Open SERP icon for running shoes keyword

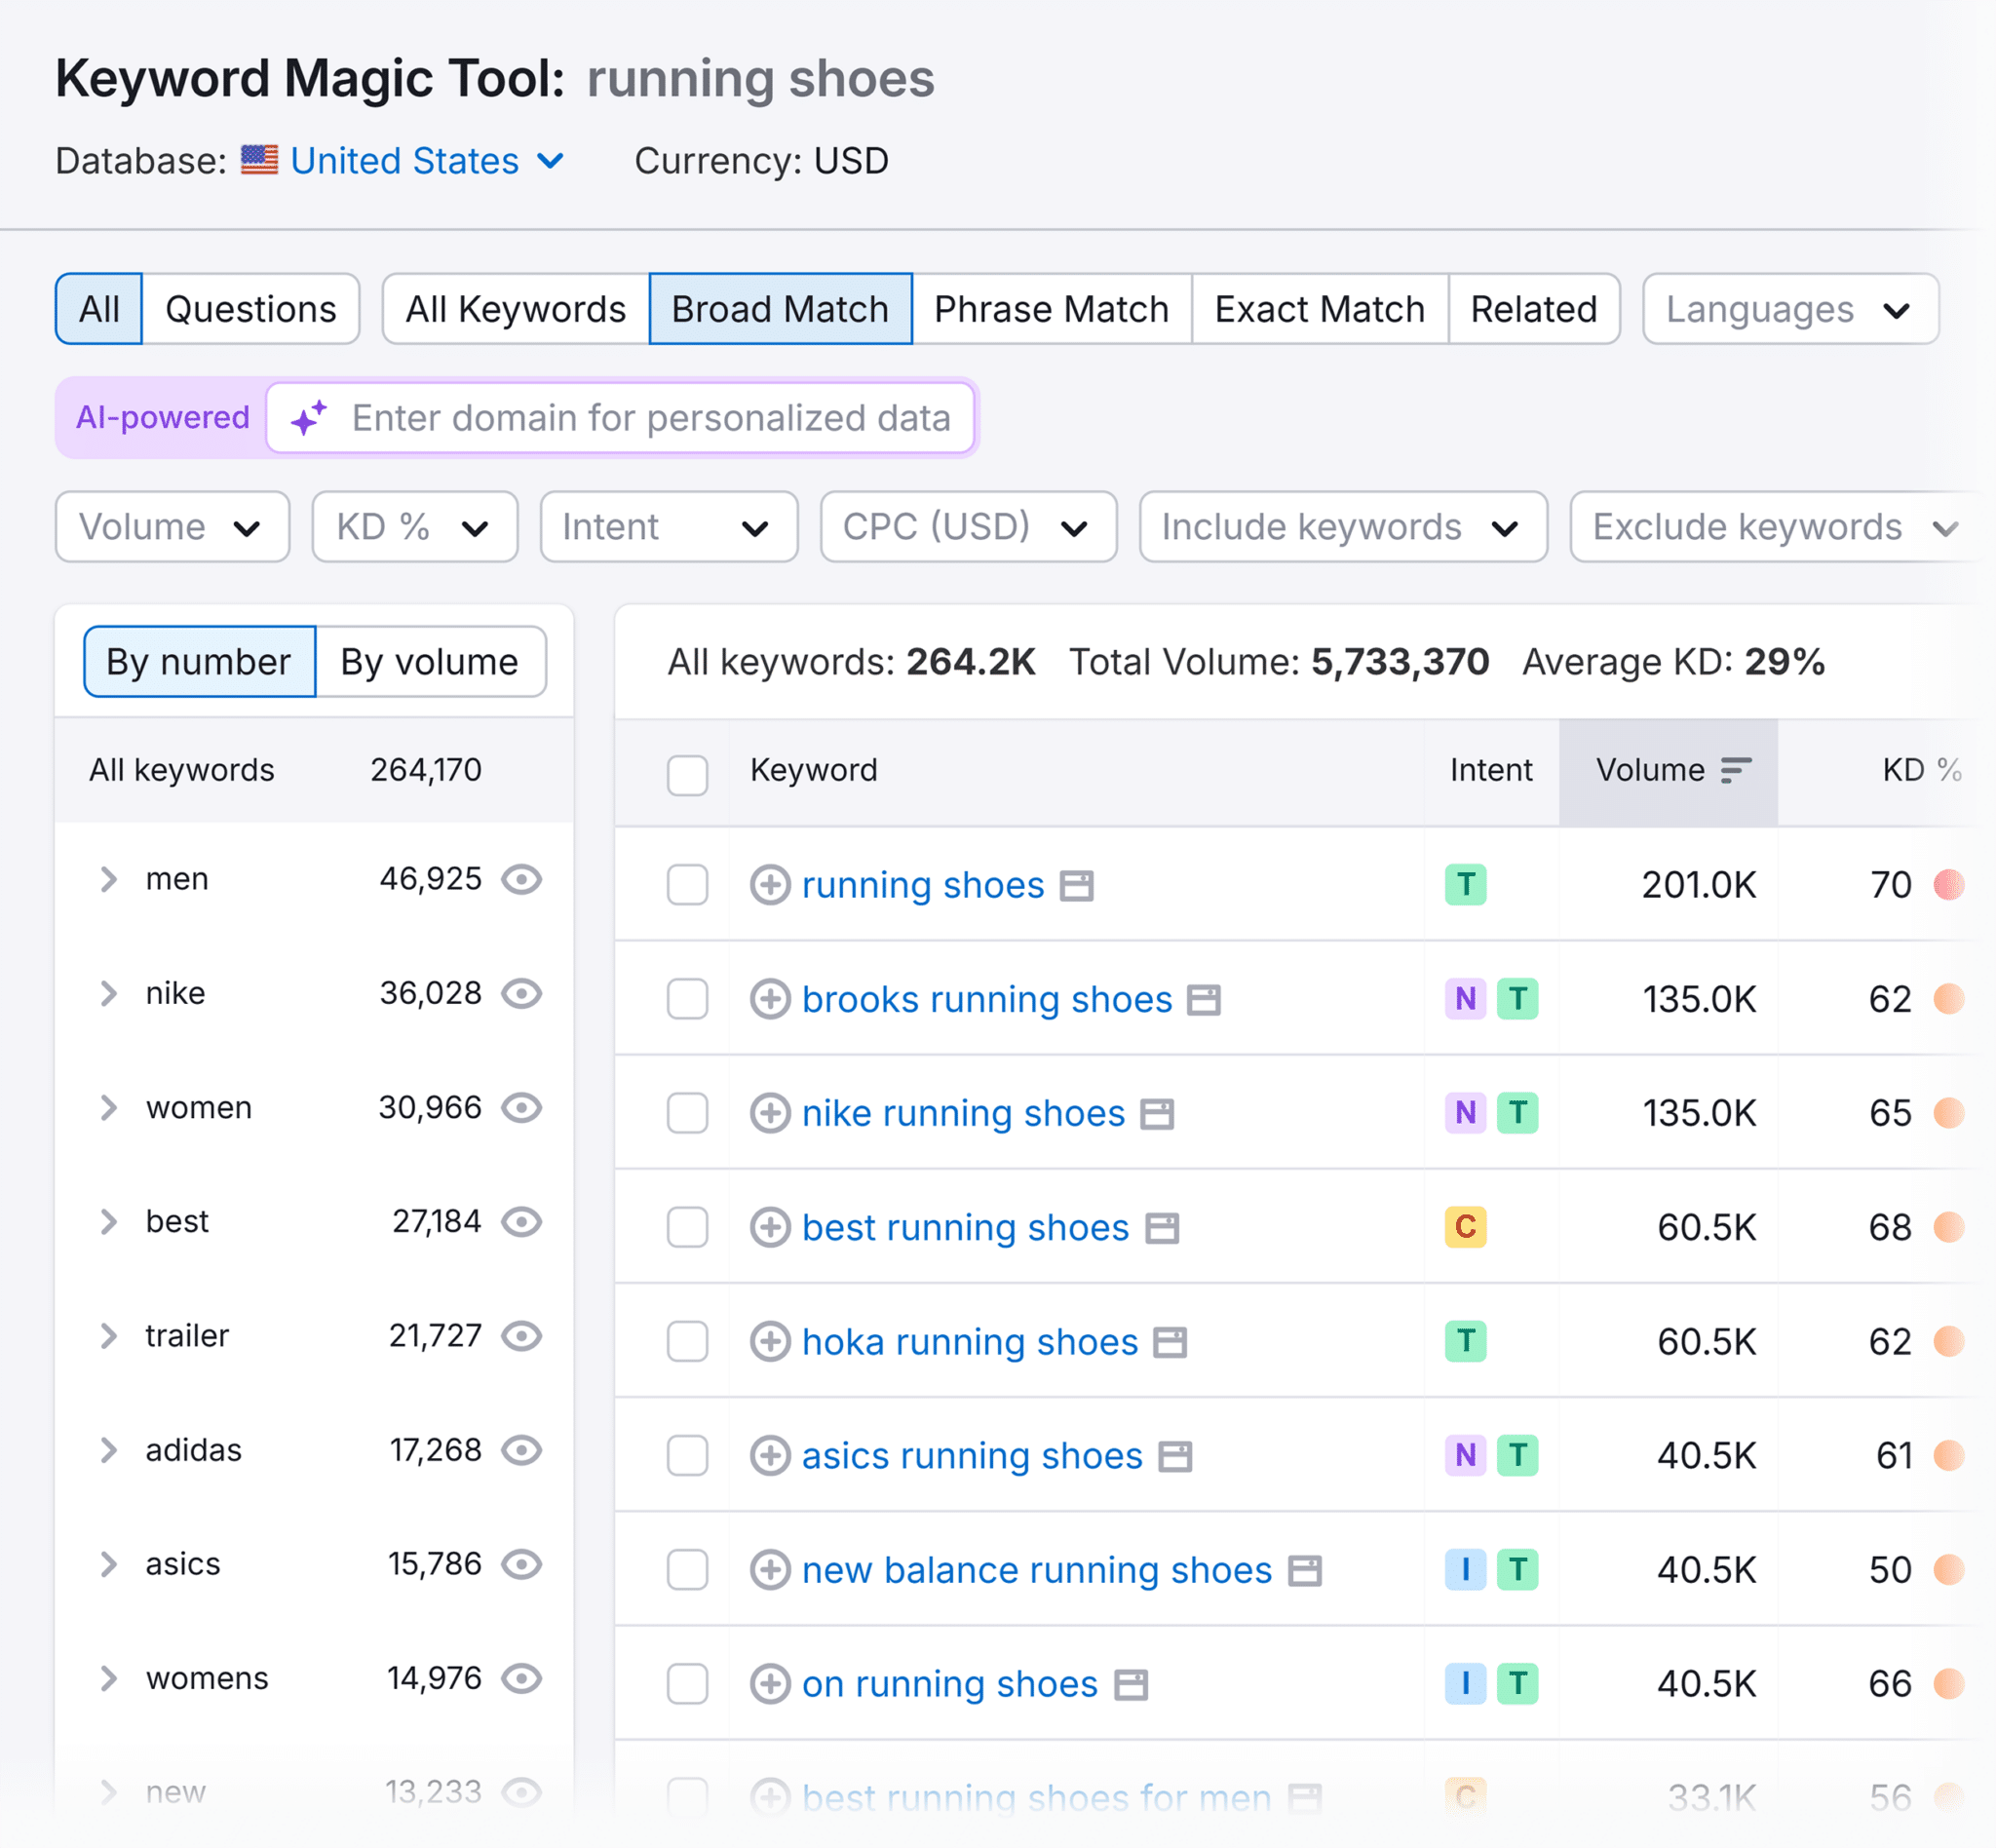pos(1077,886)
